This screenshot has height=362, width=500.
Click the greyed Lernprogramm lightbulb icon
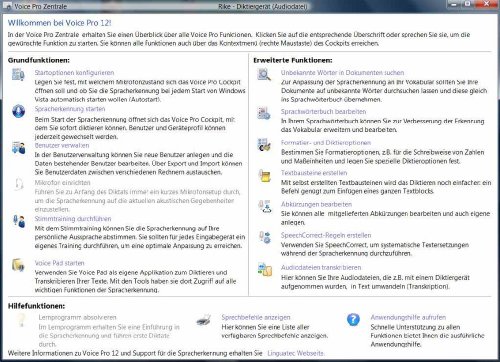(21, 320)
